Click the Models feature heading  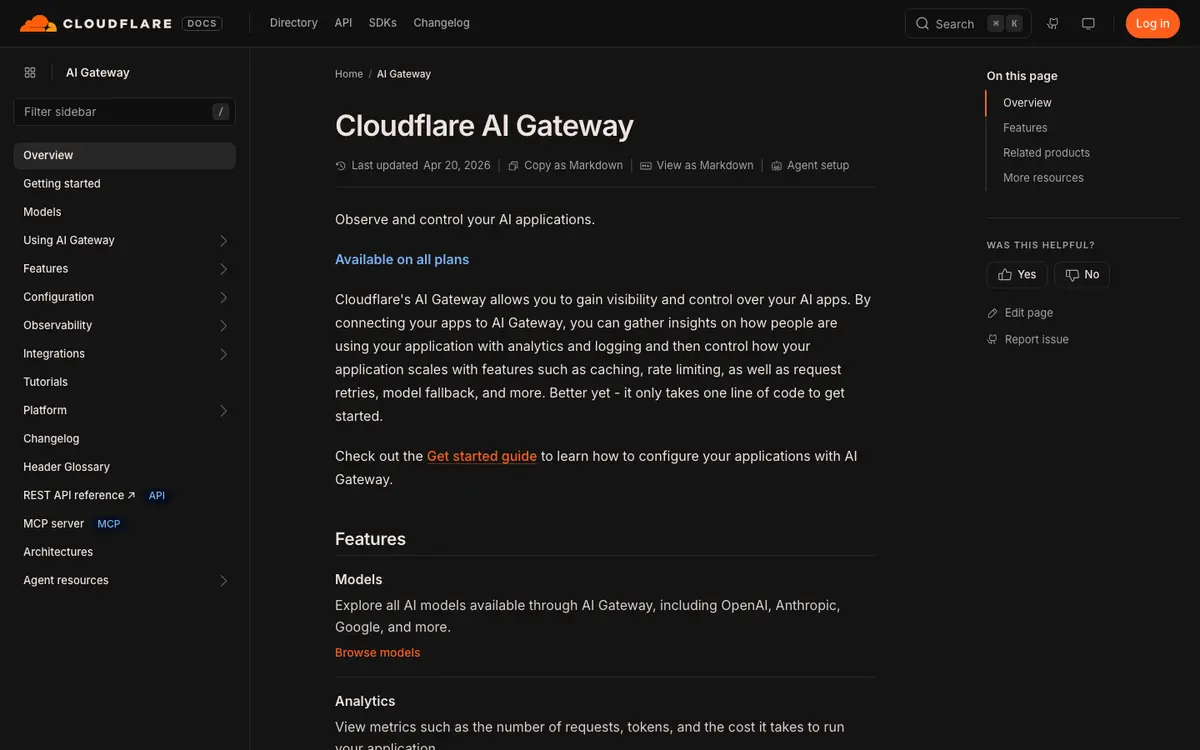359,580
